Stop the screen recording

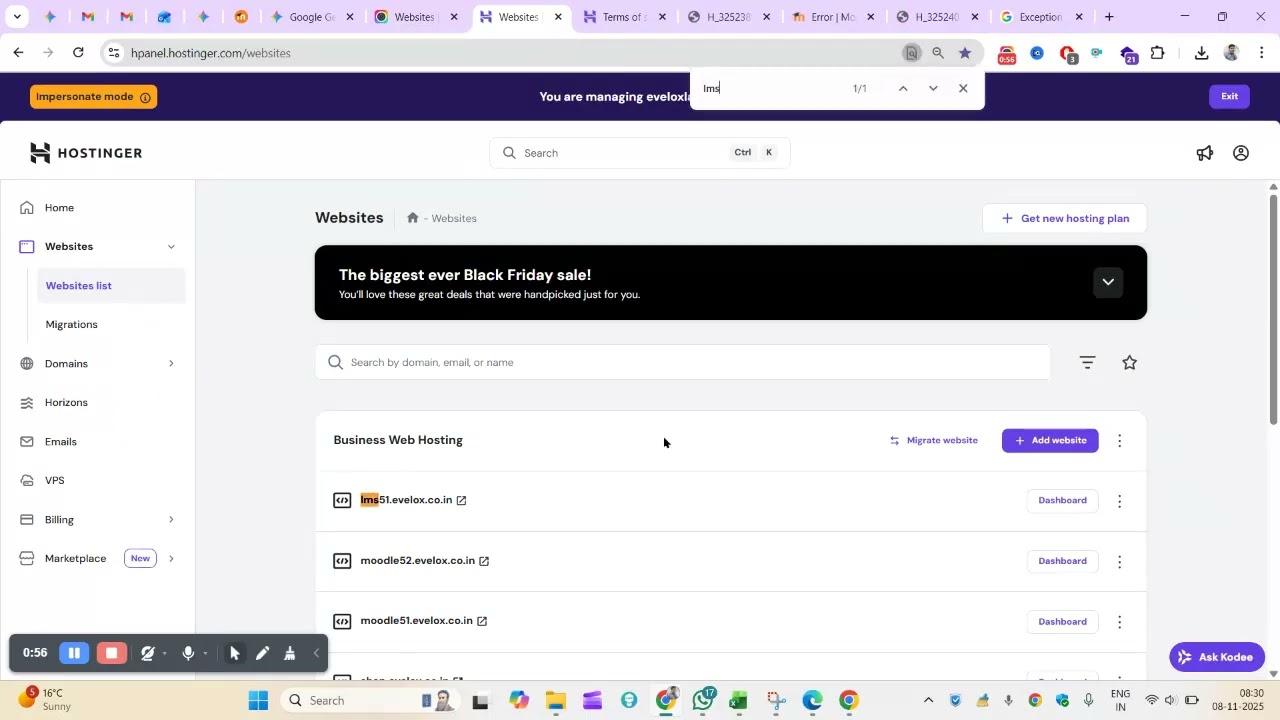tap(112, 653)
